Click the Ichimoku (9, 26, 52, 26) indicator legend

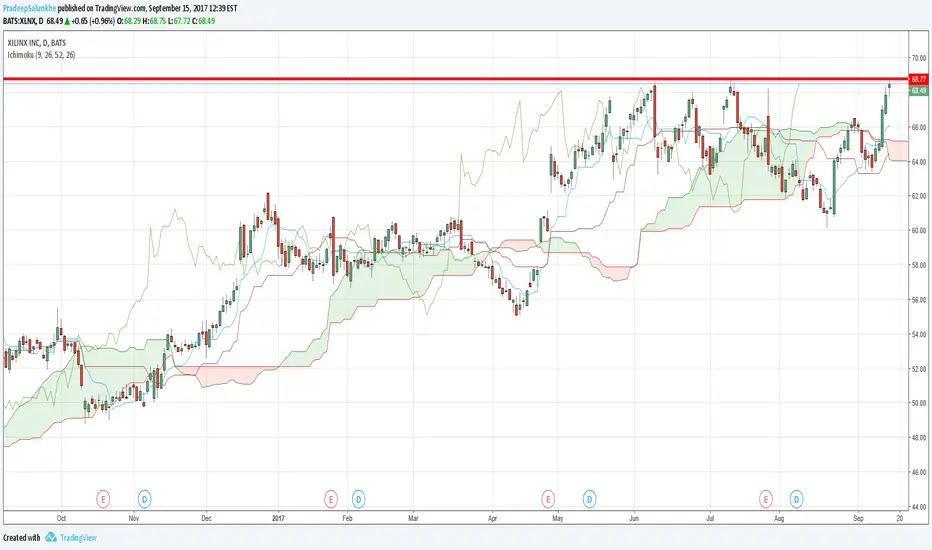coord(41,55)
